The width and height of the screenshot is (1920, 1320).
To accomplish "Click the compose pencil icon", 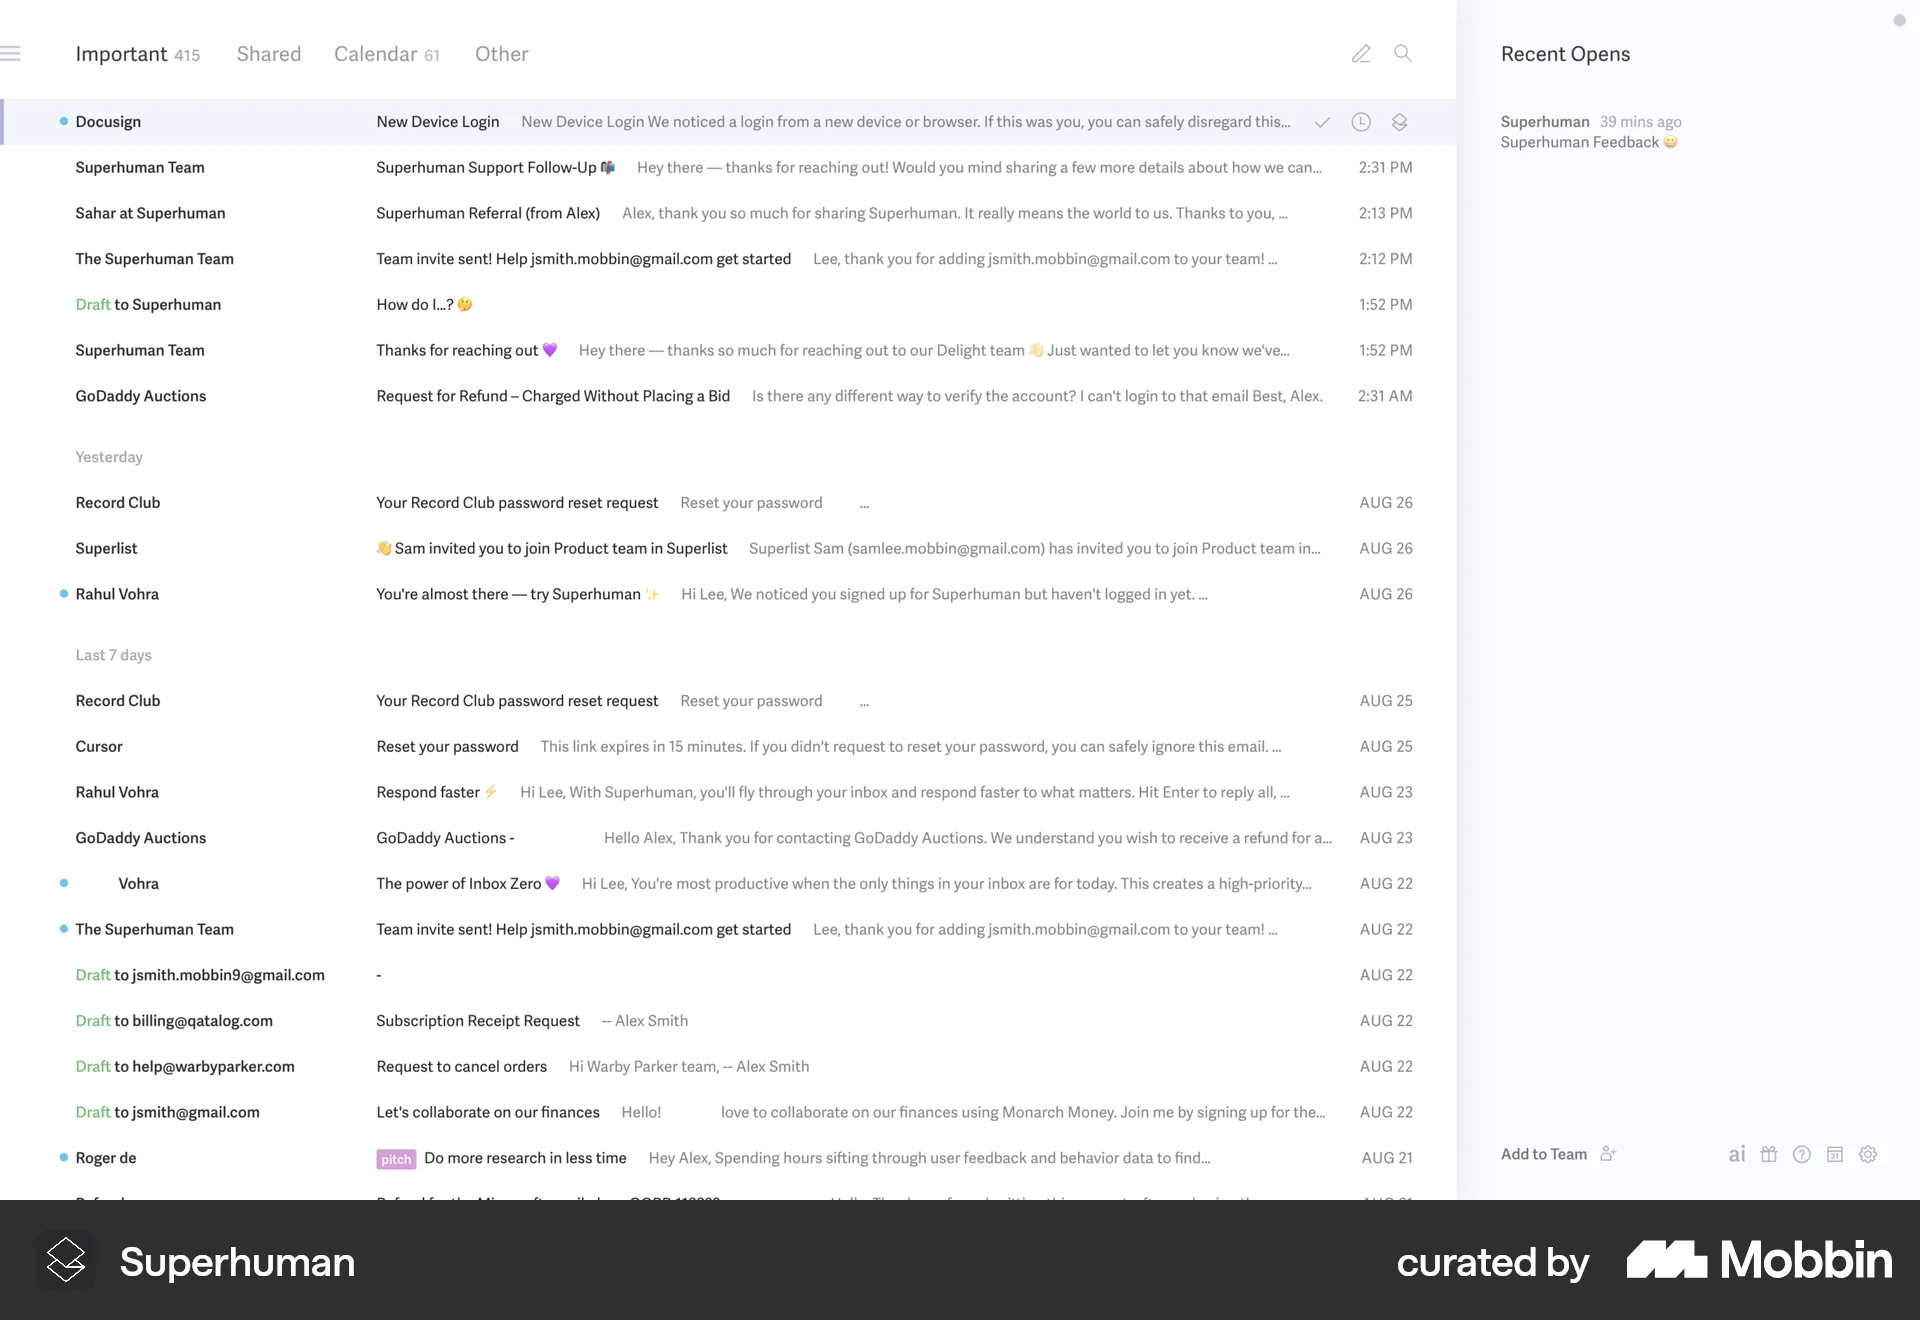I will [1361, 54].
